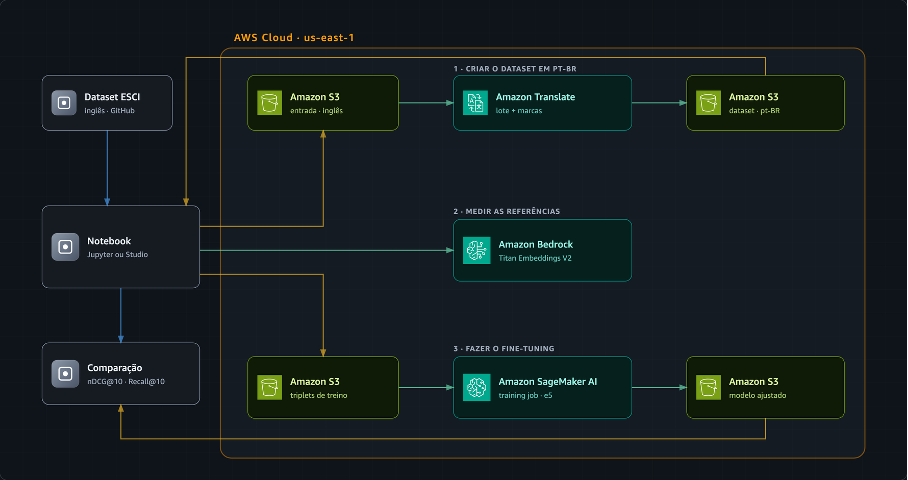Select the 'Comparação' title text

pyautogui.click(x=115, y=368)
